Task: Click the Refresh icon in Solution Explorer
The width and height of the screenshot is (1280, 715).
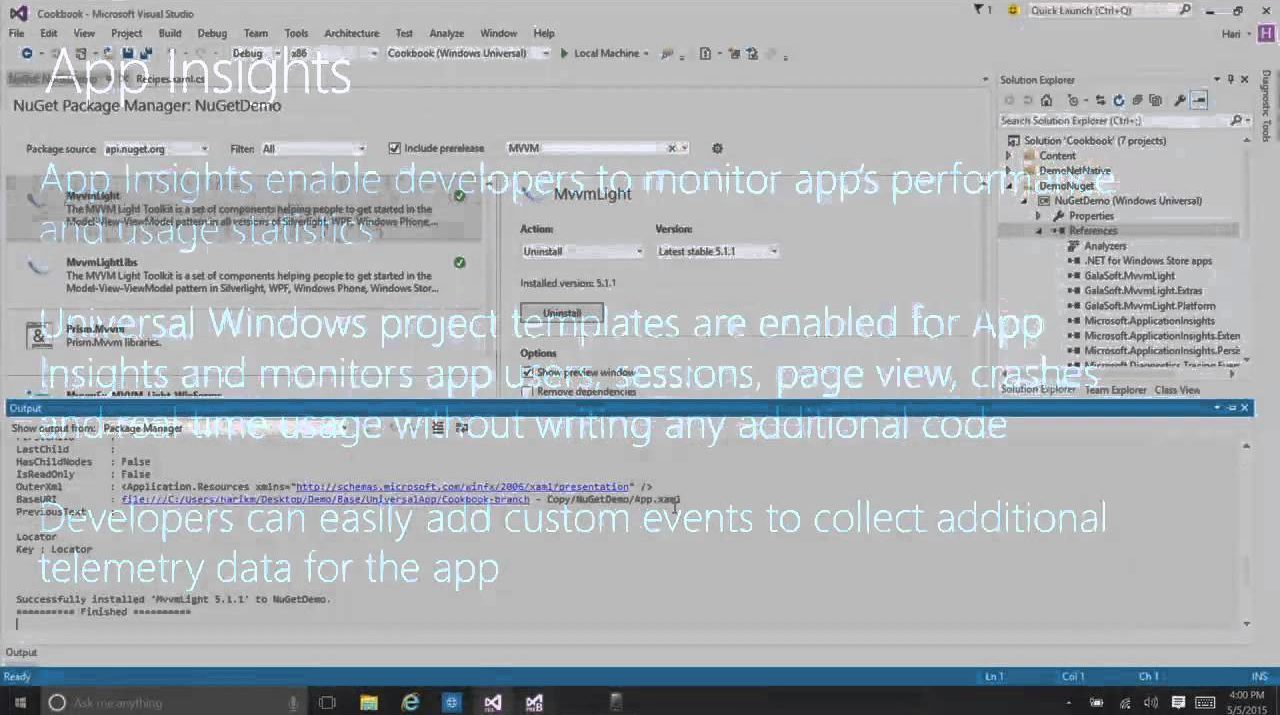Action: pyautogui.click(x=1118, y=100)
